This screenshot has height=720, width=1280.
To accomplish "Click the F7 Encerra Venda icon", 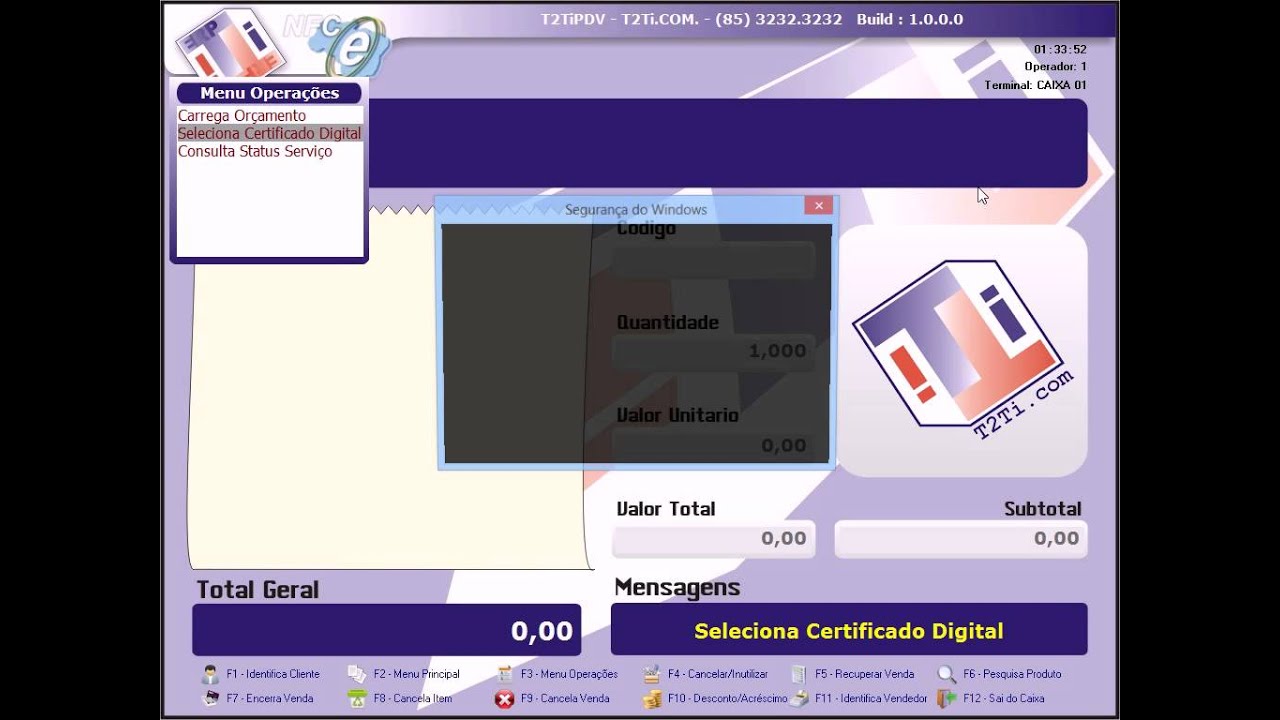I will 210,698.
